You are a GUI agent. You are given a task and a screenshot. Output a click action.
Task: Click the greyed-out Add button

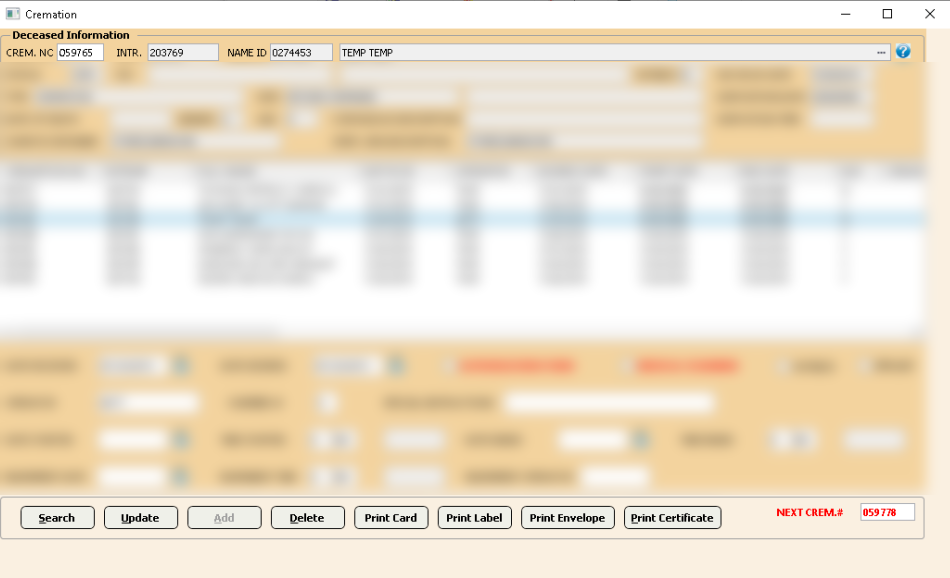pos(224,518)
